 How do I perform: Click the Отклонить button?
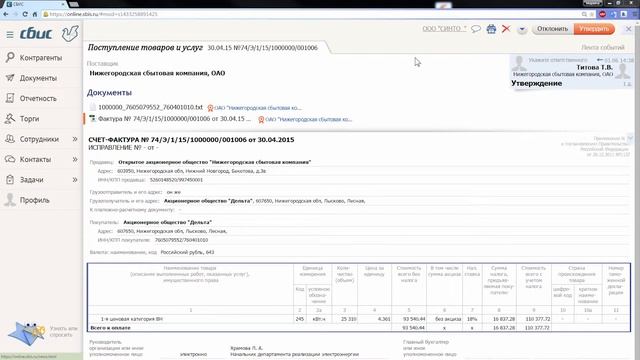[x=552, y=29]
